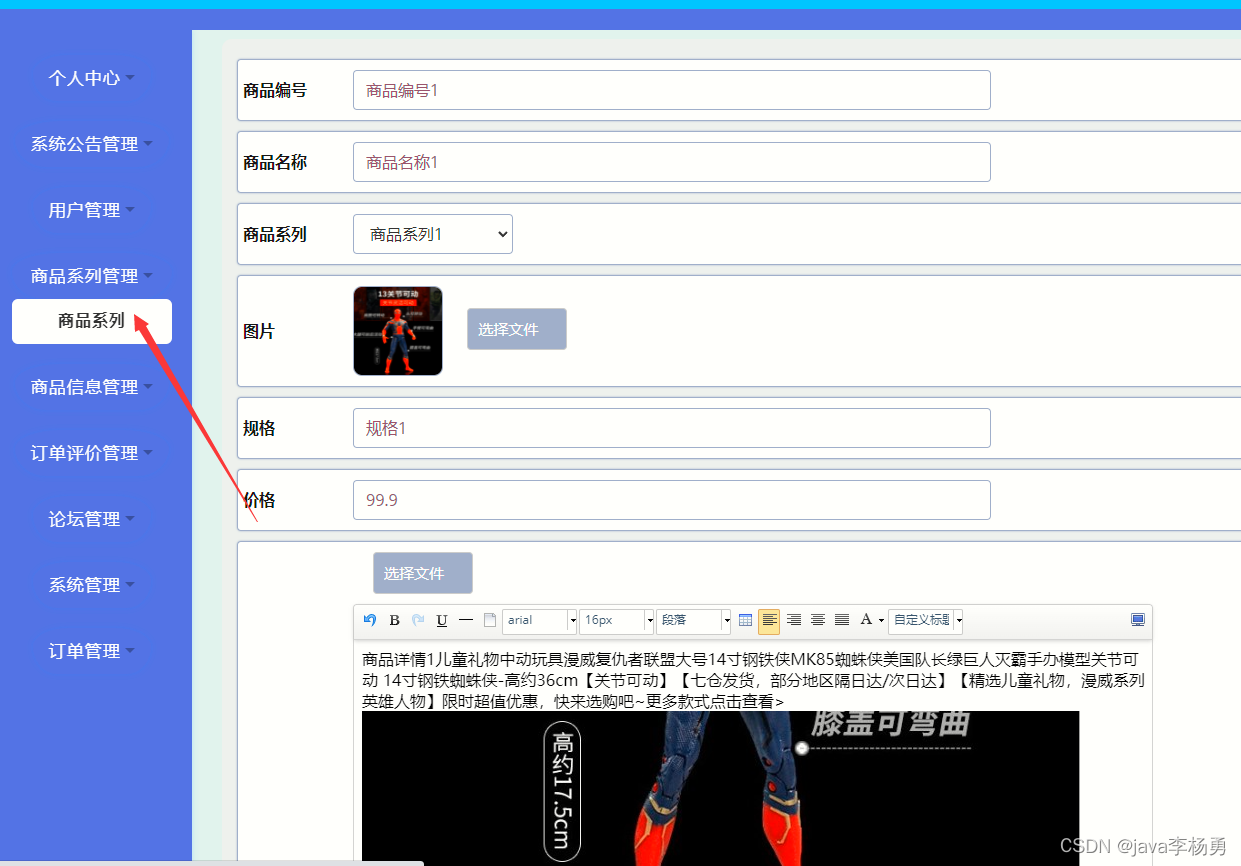Focus the 商品编号 input field

click(672, 90)
